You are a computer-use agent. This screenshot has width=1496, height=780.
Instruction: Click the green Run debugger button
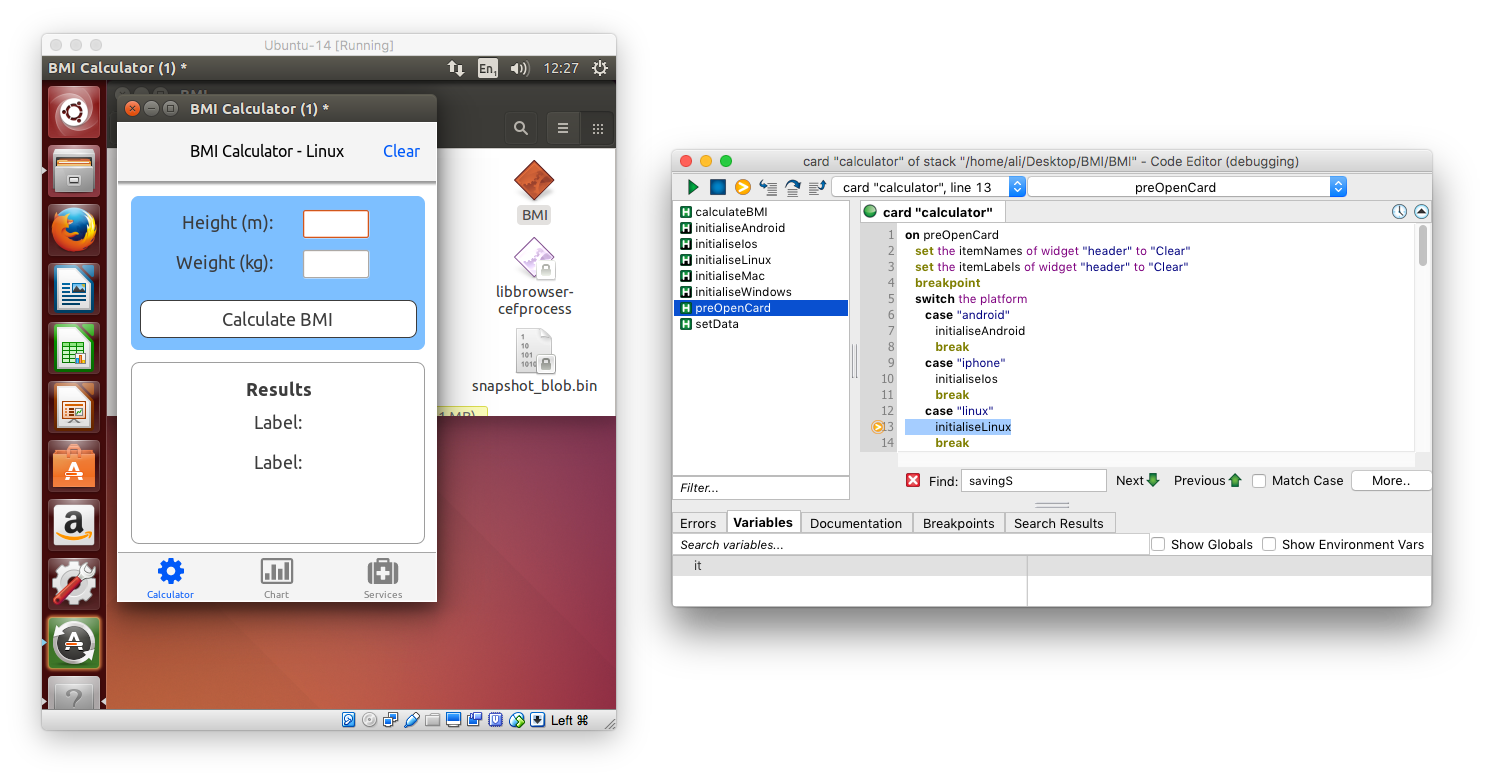(693, 187)
